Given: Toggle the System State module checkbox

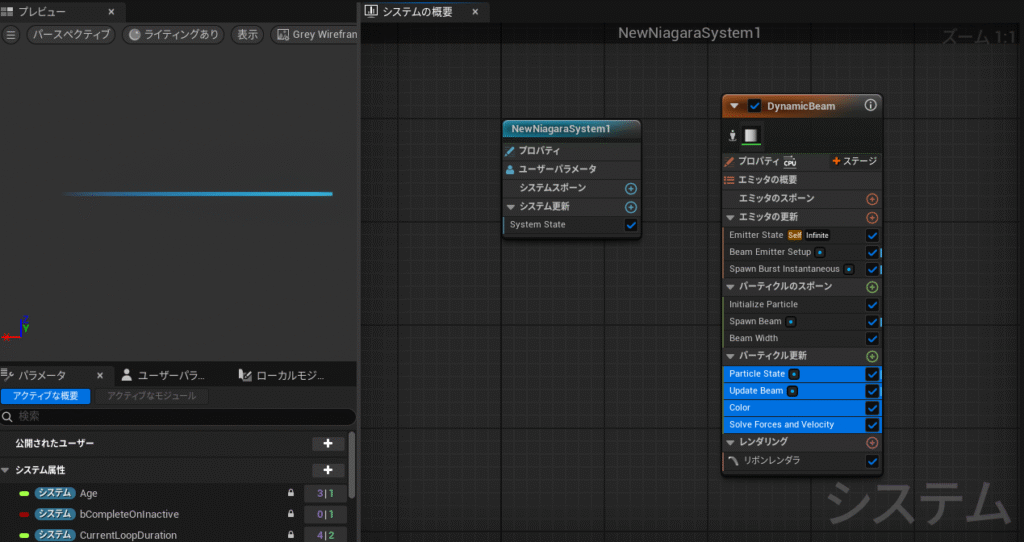Looking at the screenshot, I should coord(630,225).
